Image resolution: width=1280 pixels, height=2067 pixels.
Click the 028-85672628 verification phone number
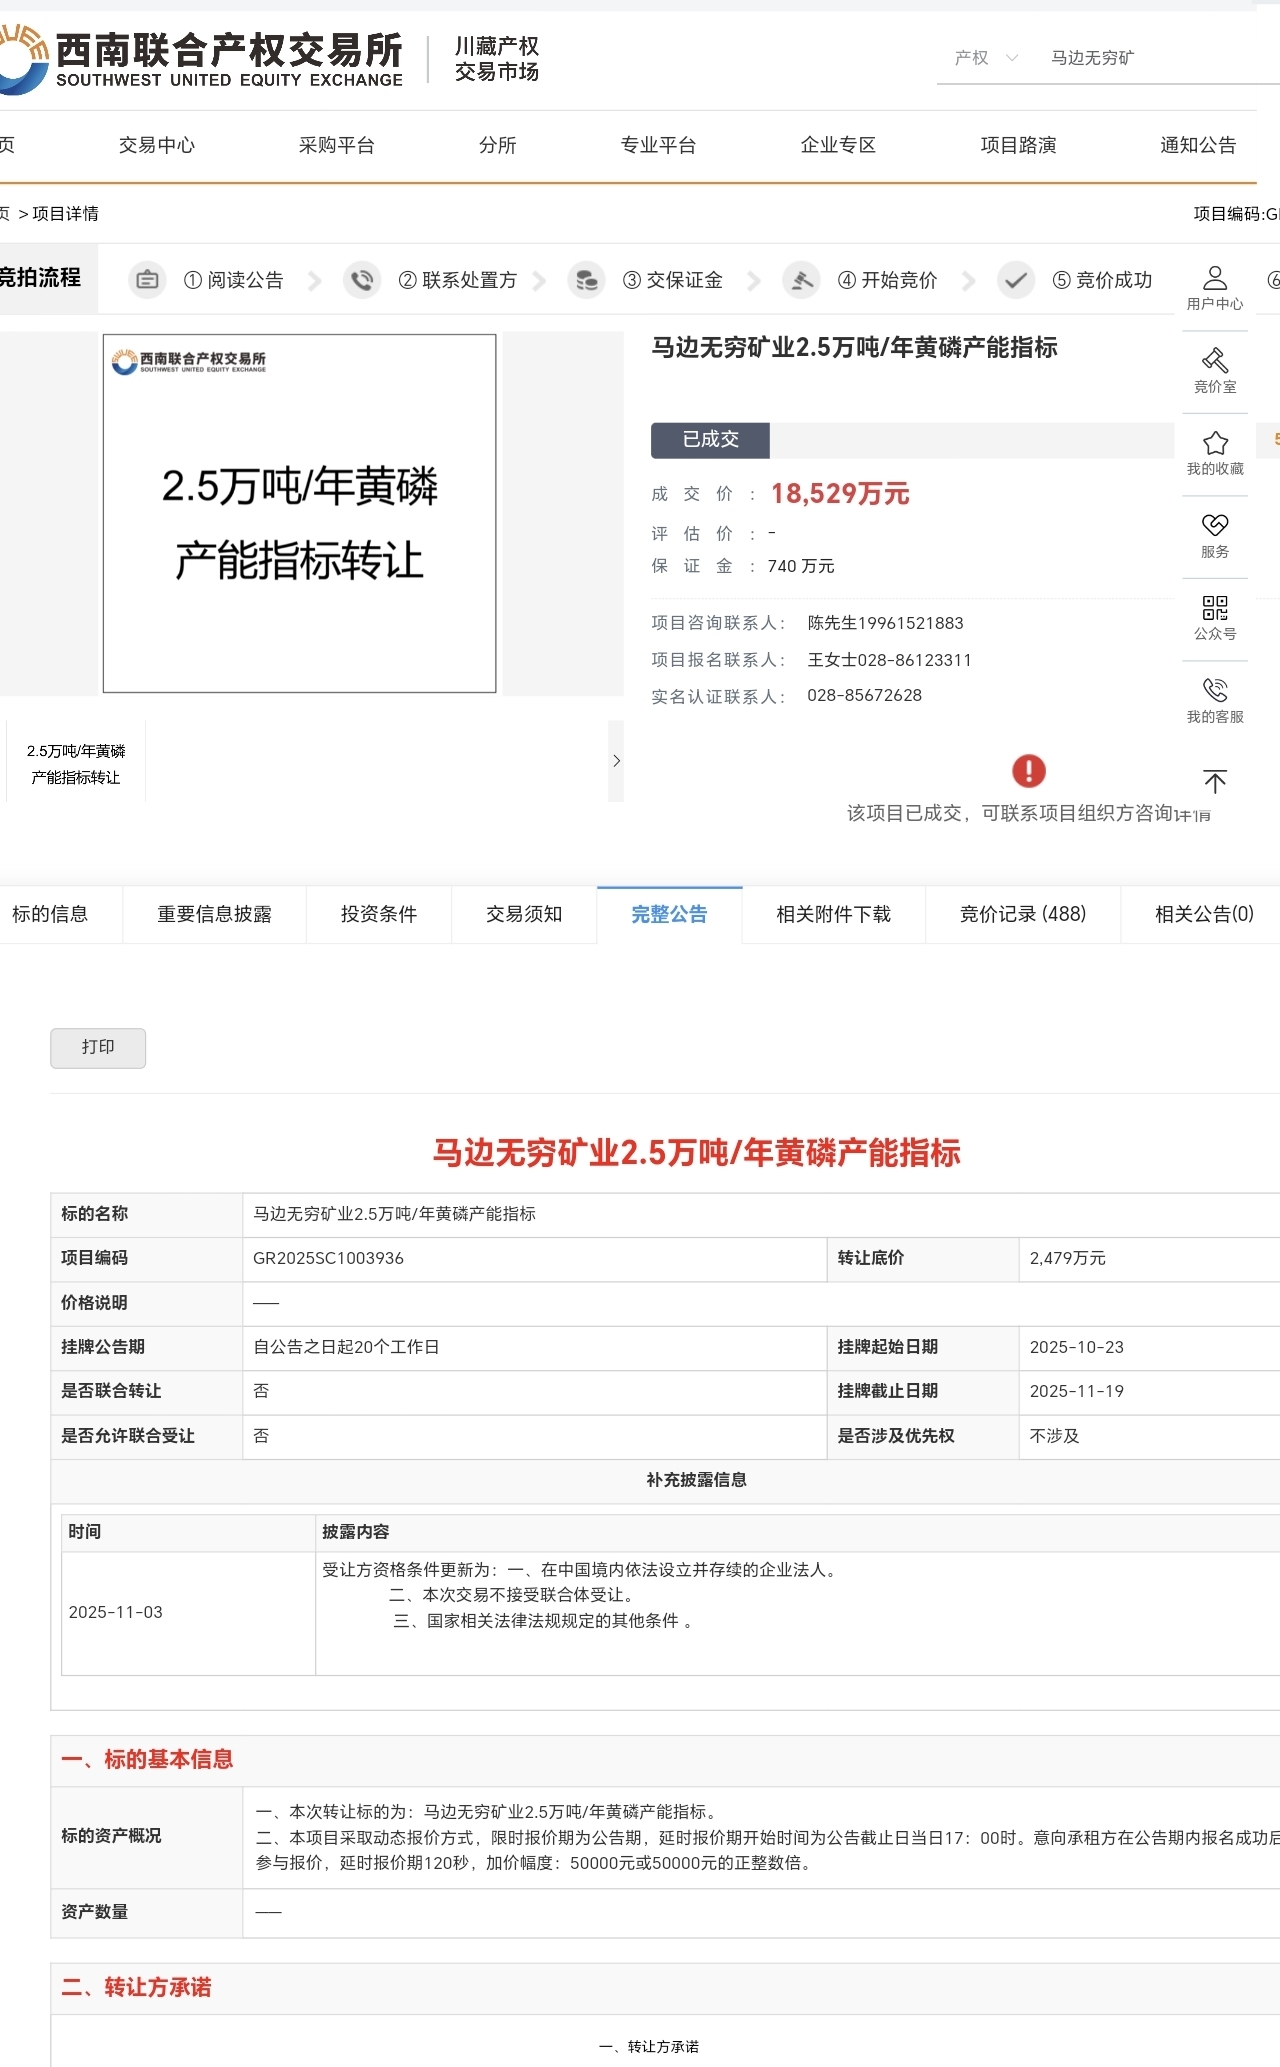click(864, 695)
